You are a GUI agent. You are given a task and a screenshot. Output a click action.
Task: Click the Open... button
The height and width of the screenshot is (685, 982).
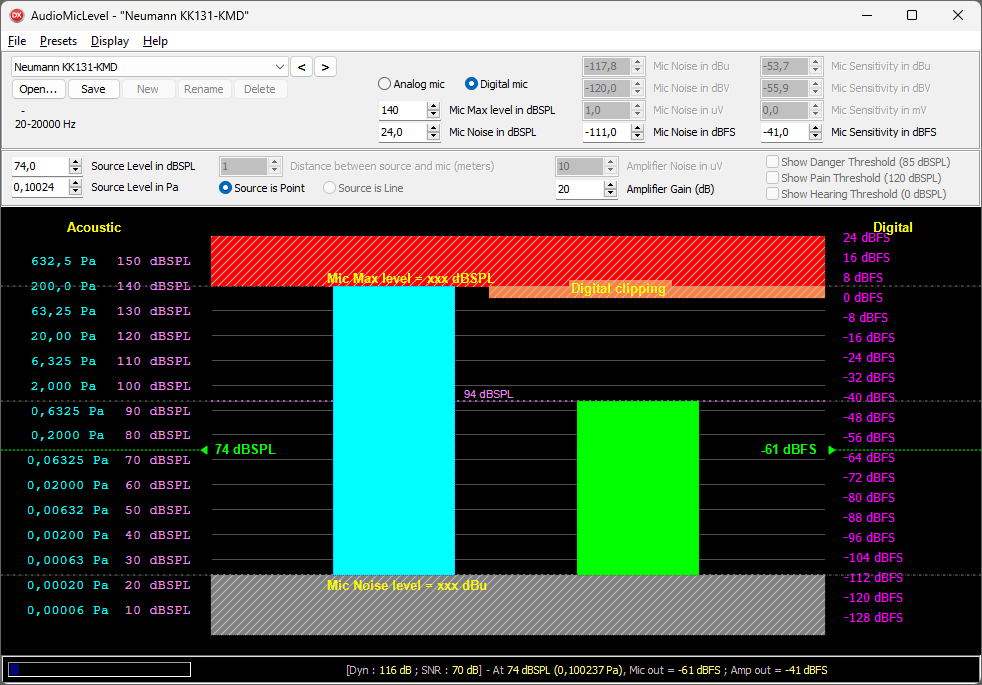(x=39, y=89)
